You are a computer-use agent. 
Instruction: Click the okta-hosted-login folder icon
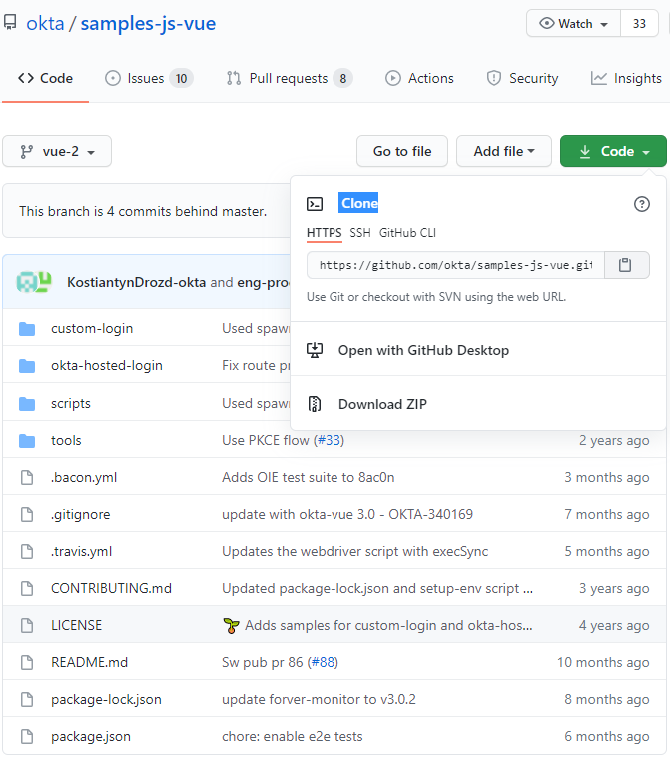27,366
